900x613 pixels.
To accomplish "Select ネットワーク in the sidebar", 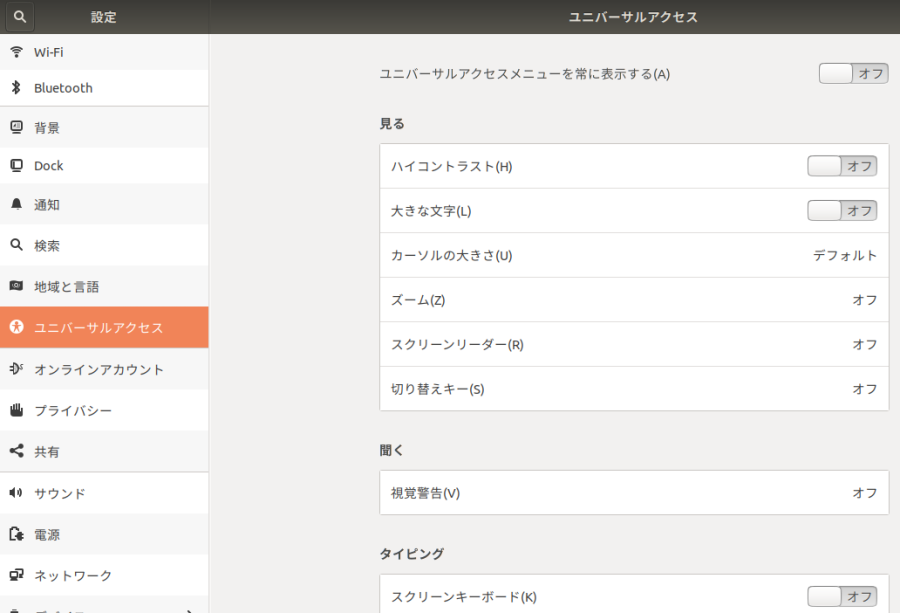I will [104, 575].
